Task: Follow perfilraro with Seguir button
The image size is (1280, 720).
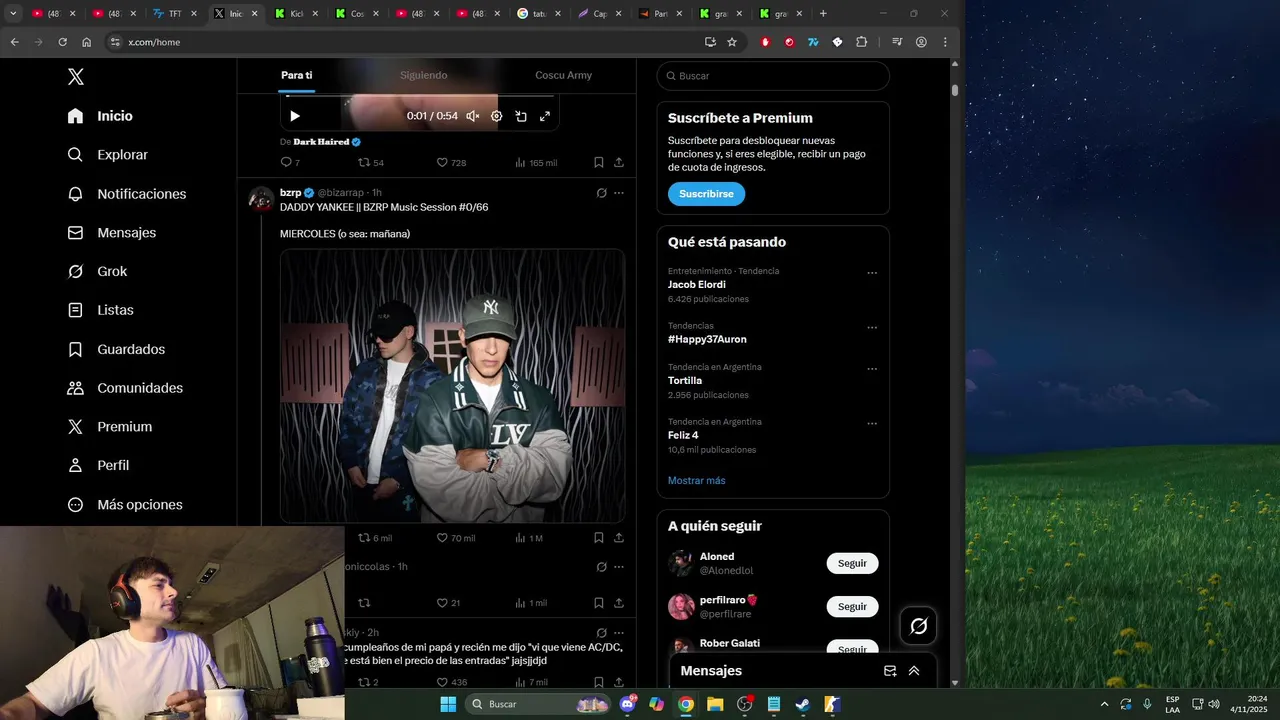Action: point(852,607)
